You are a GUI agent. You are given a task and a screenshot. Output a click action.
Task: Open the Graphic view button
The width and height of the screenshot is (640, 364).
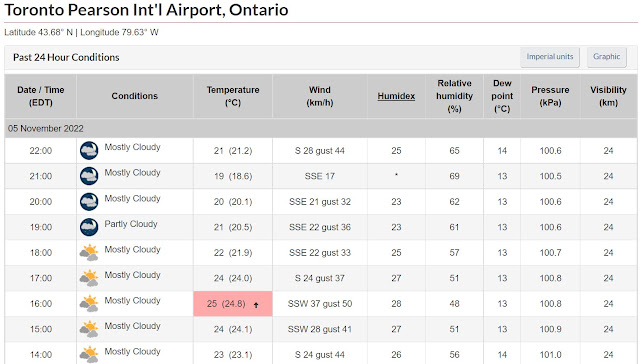click(607, 57)
